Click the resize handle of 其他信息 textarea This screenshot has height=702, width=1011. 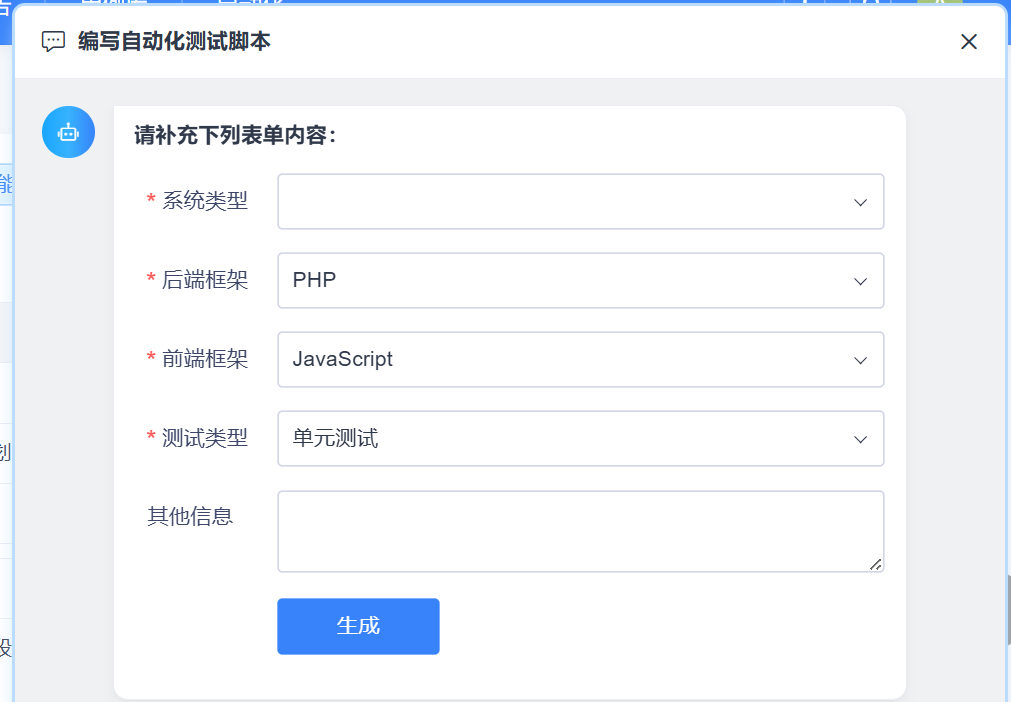pos(876,565)
